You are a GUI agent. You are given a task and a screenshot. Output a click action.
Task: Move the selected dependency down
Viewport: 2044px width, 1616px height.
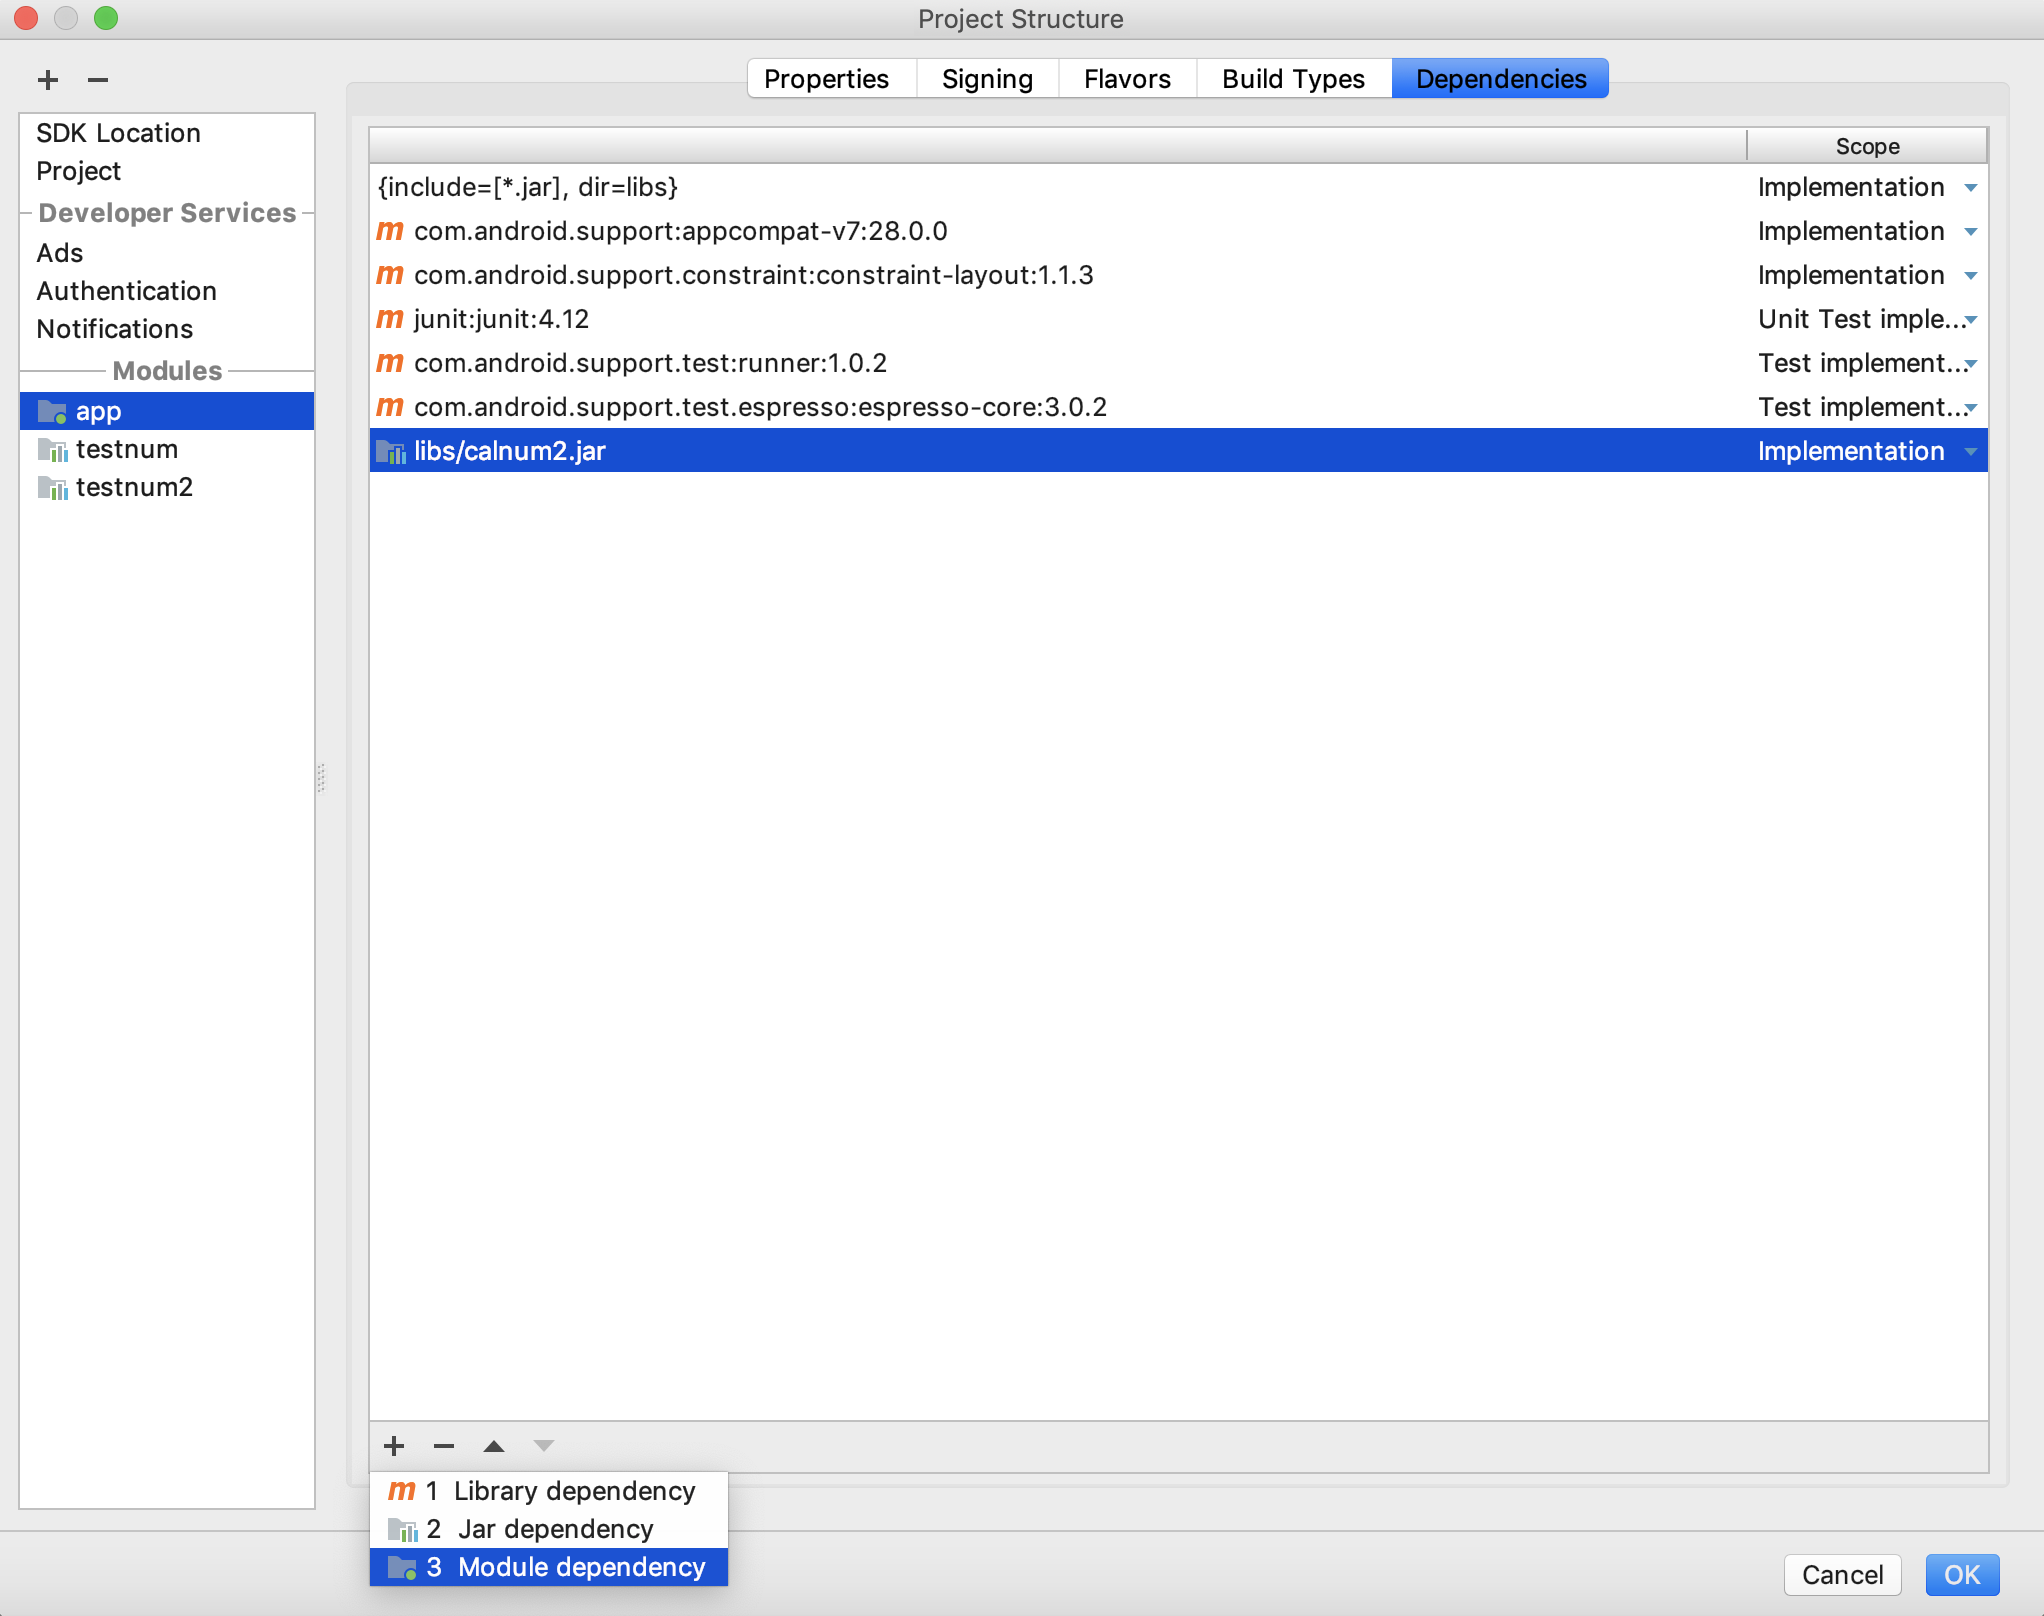(x=544, y=1446)
